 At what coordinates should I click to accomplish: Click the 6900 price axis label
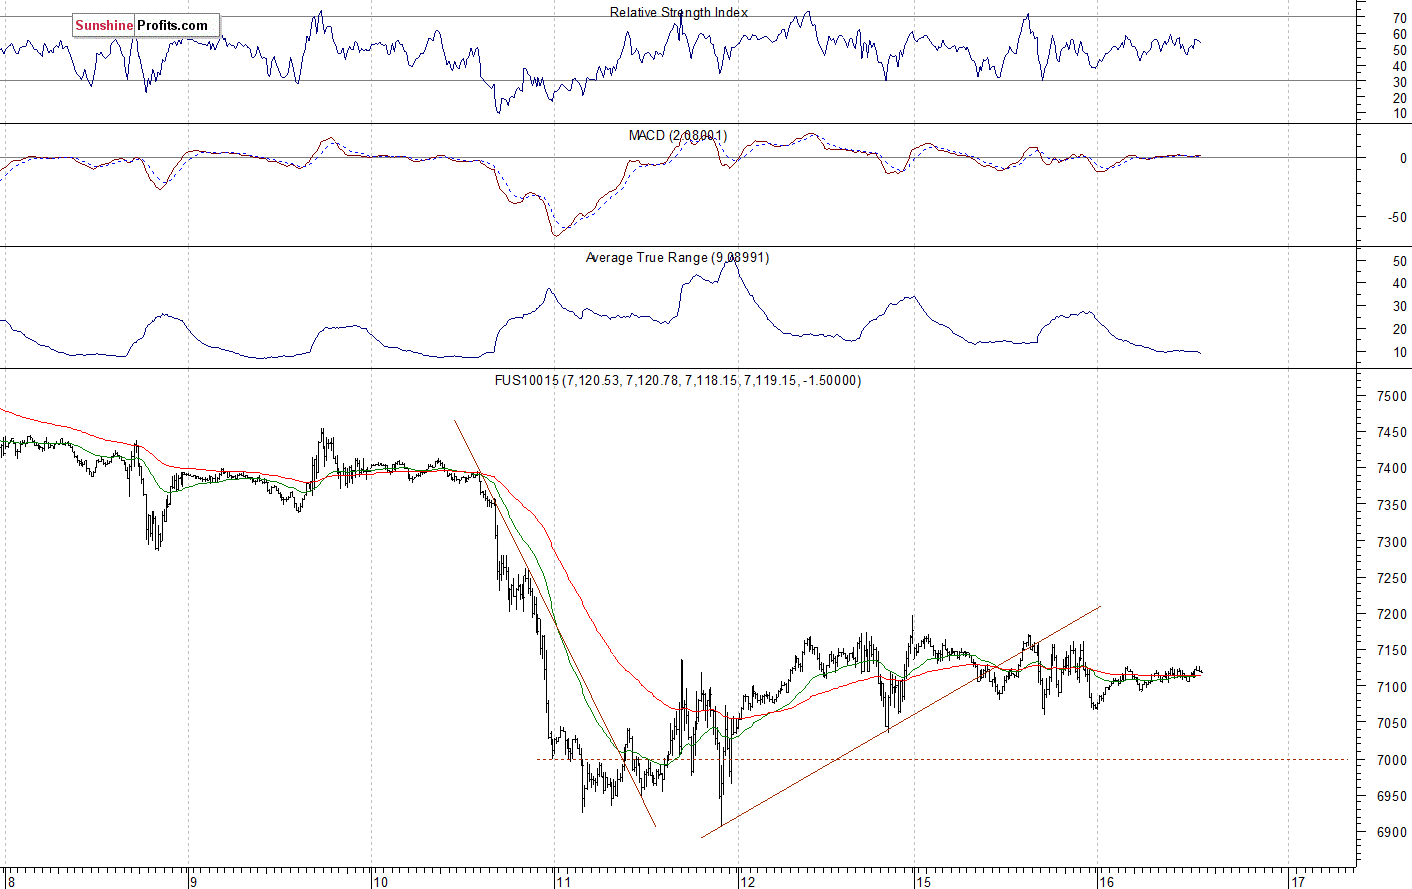pyautogui.click(x=1391, y=832)
